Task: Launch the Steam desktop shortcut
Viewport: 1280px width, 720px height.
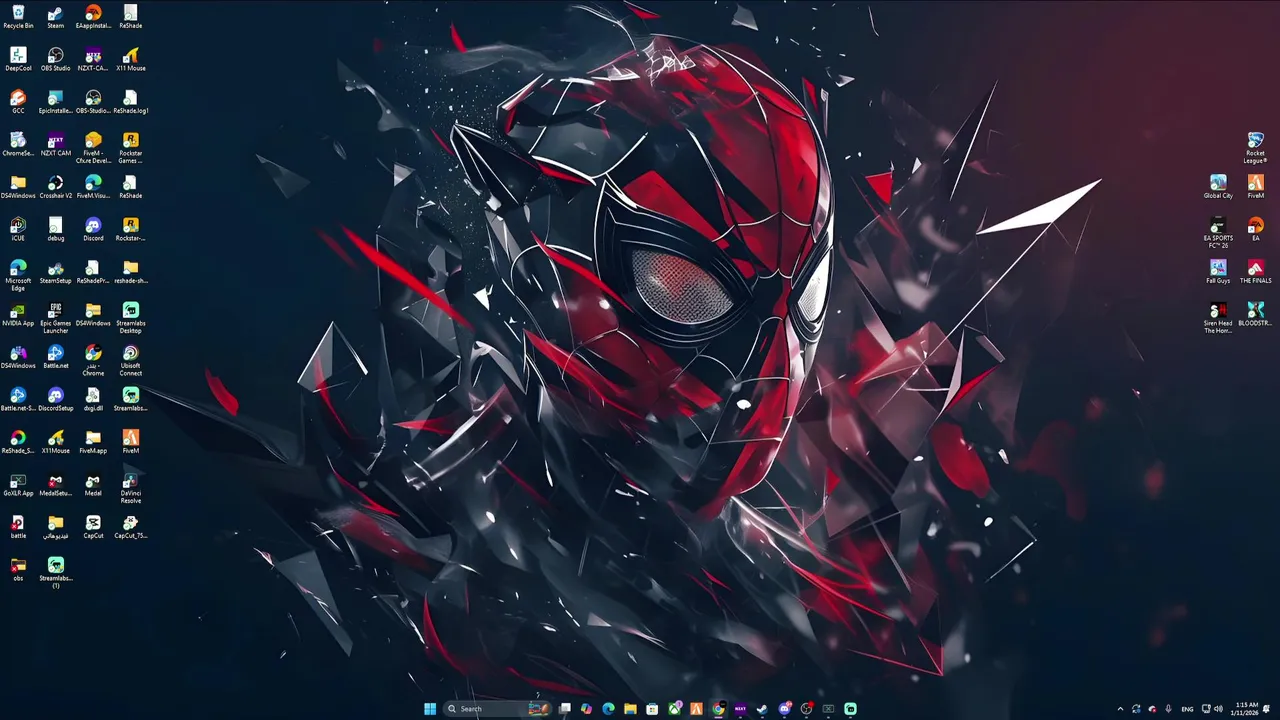Action: coord(55,17)
